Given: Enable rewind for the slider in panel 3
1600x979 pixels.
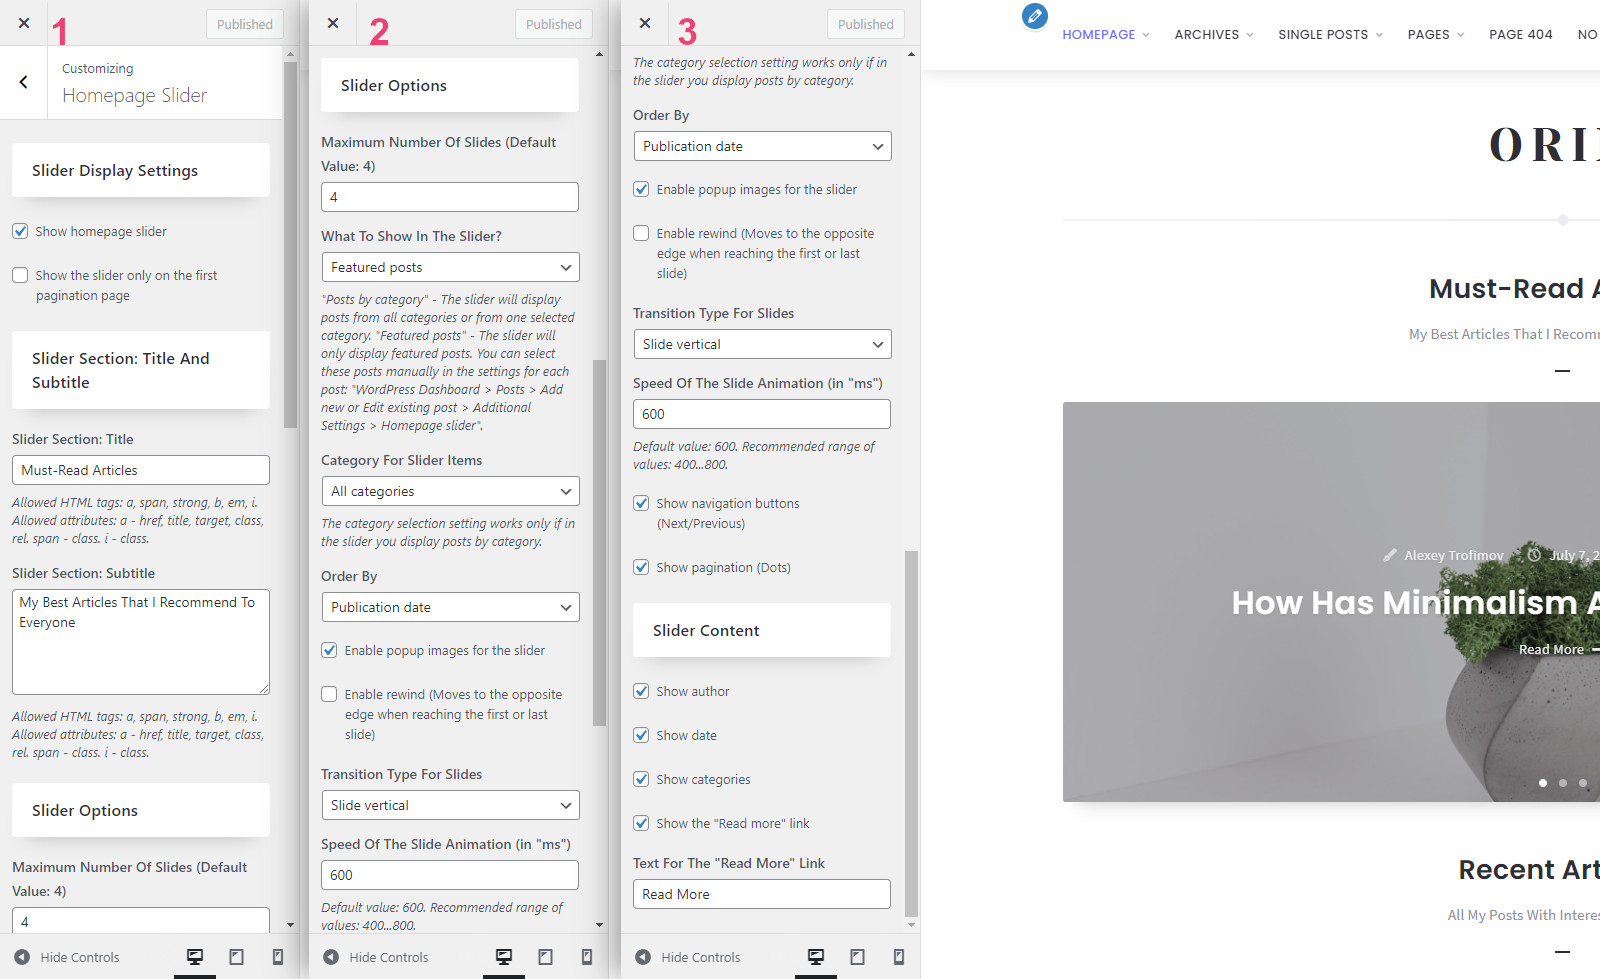Looking at the screenshot, I should pos(641,233).
